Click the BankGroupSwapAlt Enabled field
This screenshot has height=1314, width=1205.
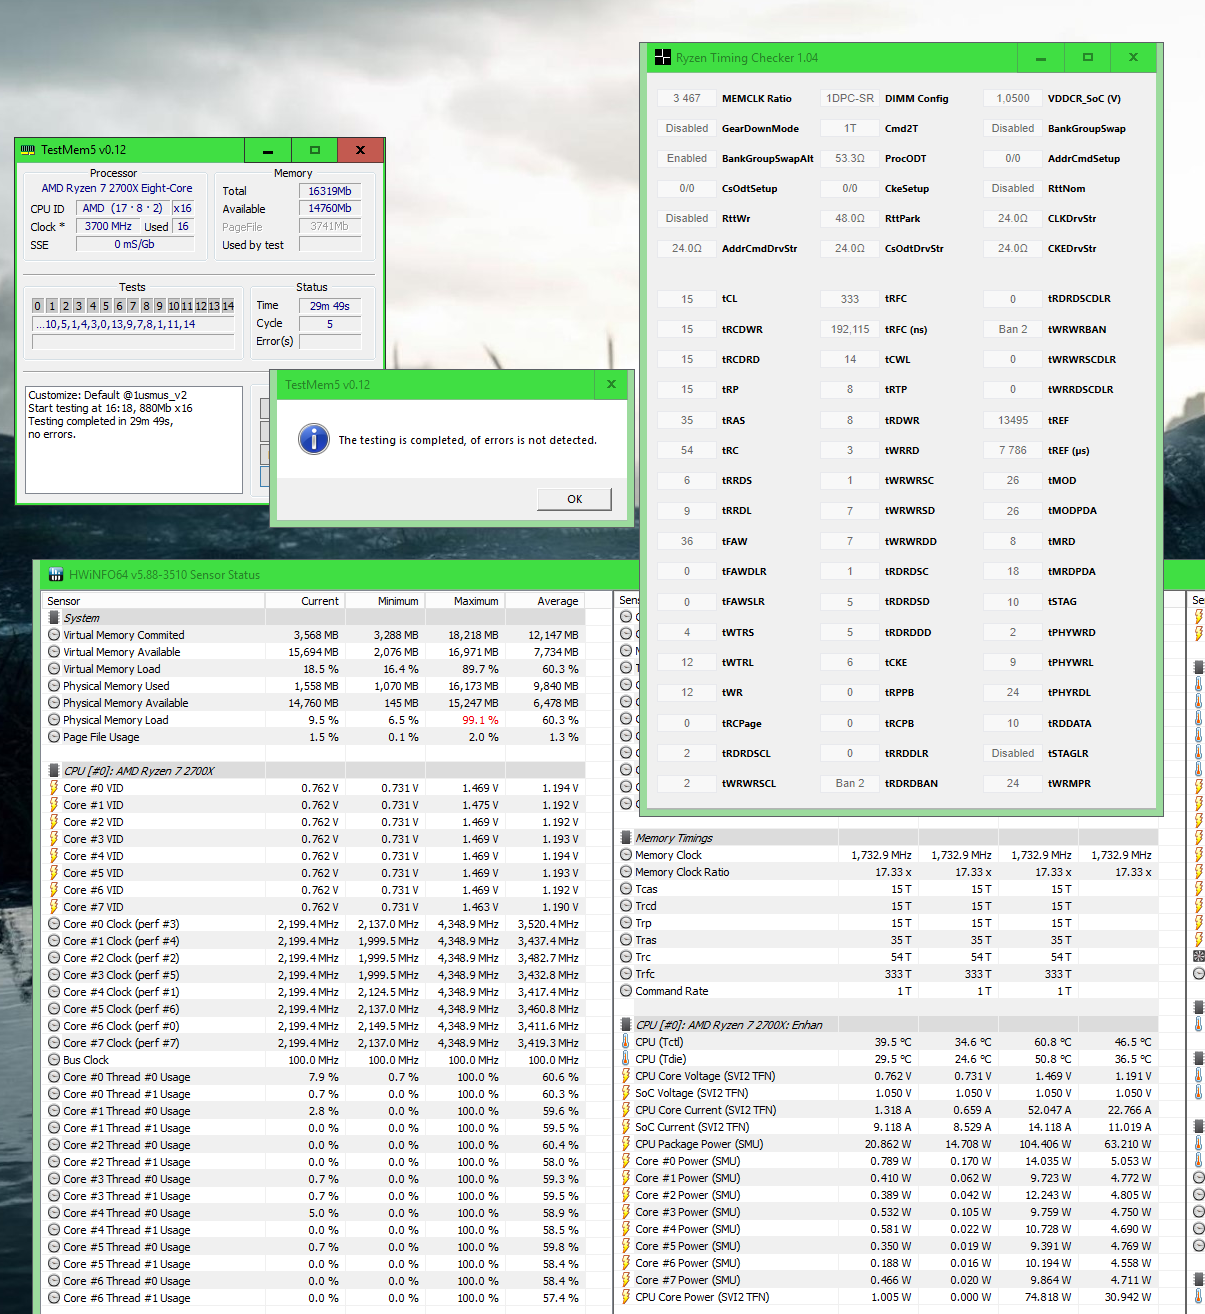[x=686, y=158]
